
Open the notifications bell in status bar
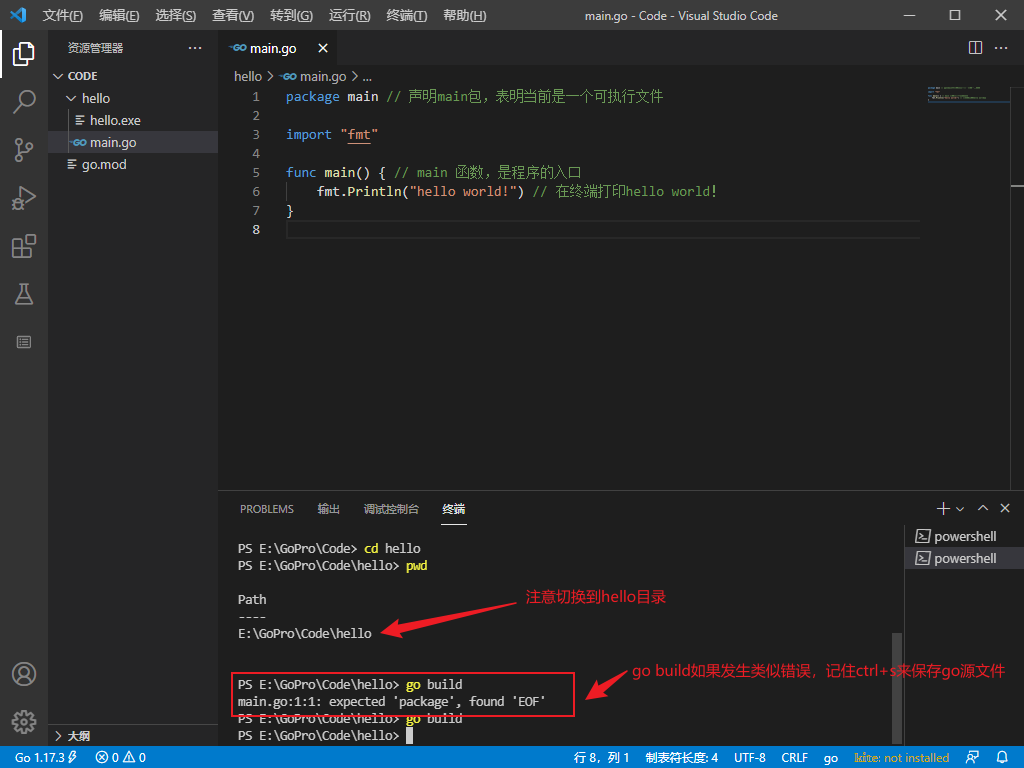pos(1003,757)
